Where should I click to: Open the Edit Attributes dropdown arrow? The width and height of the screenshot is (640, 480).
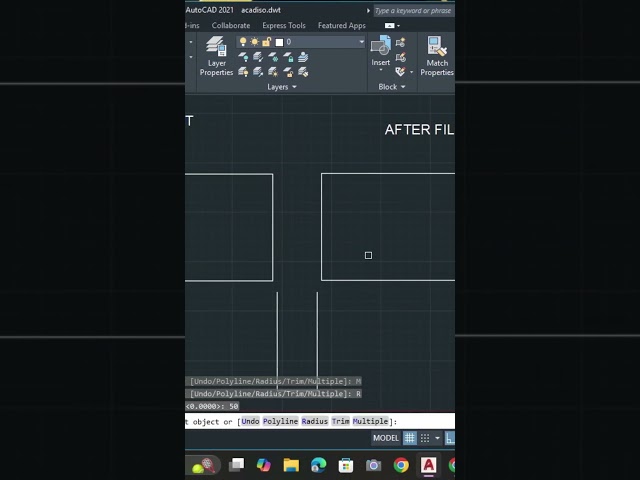(411, 72)
